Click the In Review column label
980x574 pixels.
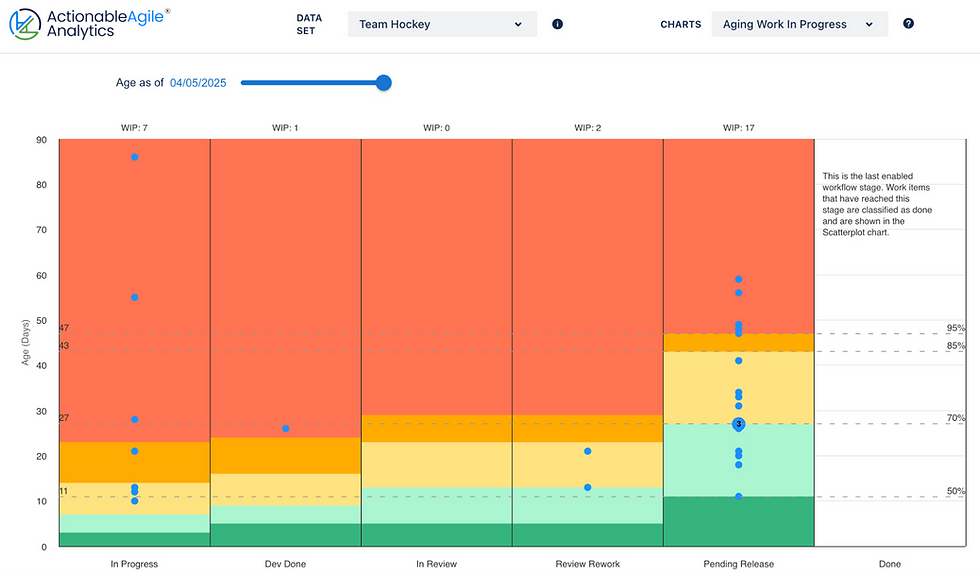[x=436, y=564]
